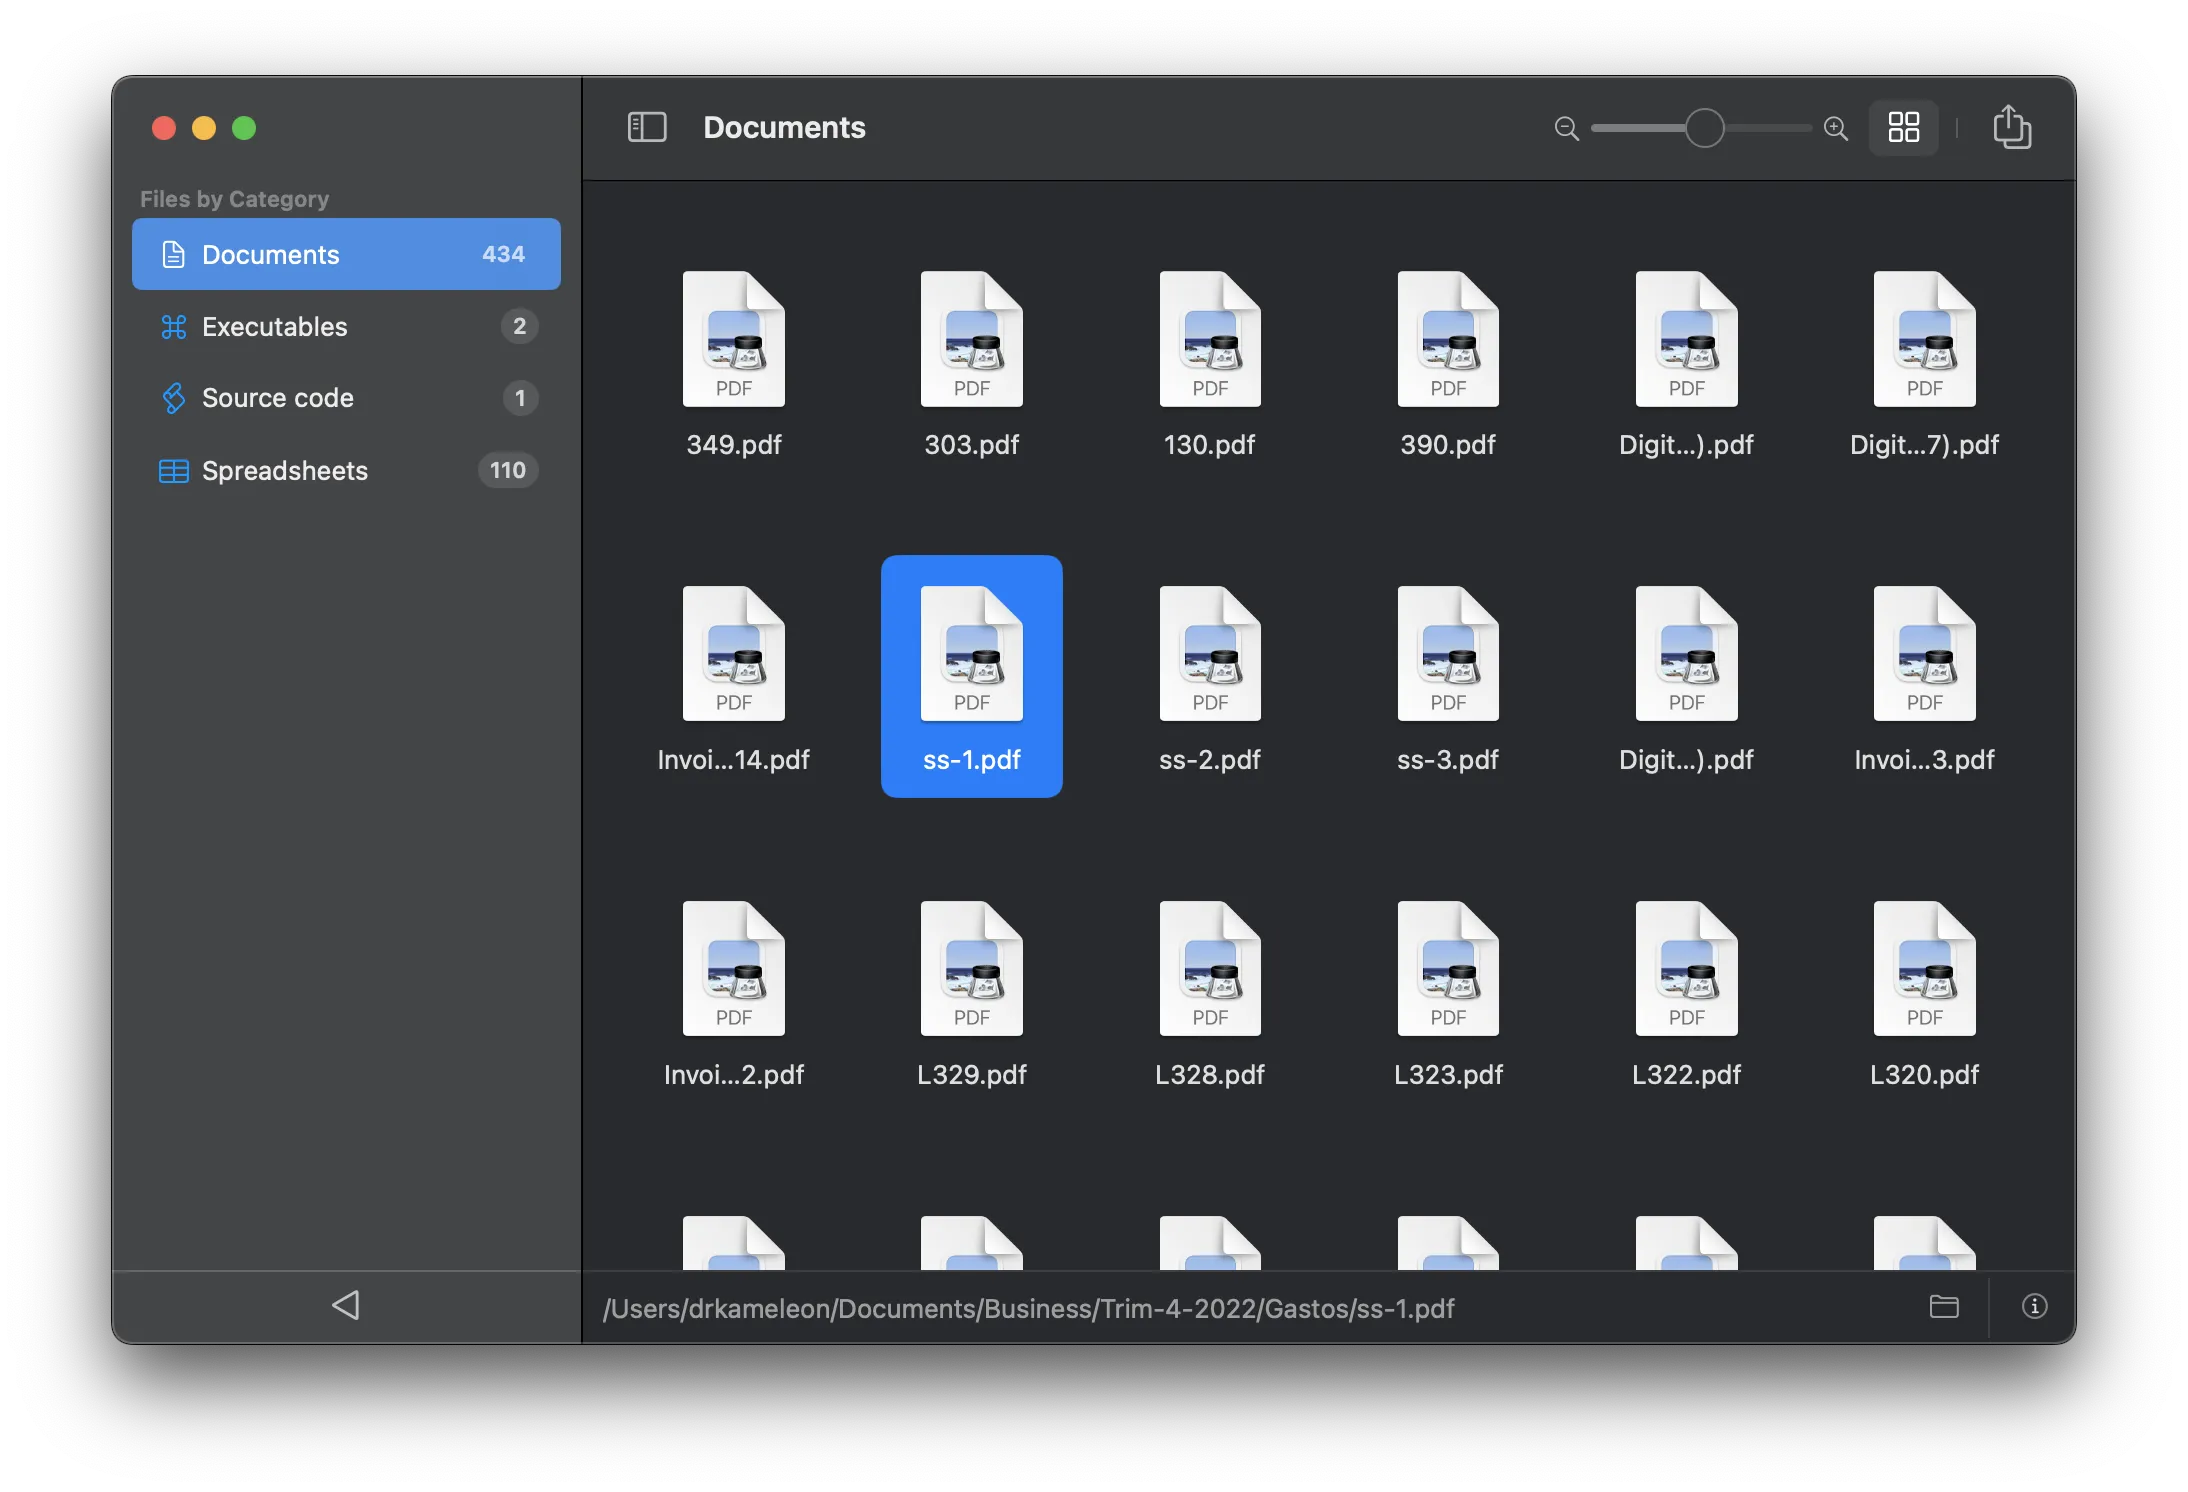2188x1492 pixels.
Task: Reveal file with folder icon
Action: click(x=1943, y=1307)
